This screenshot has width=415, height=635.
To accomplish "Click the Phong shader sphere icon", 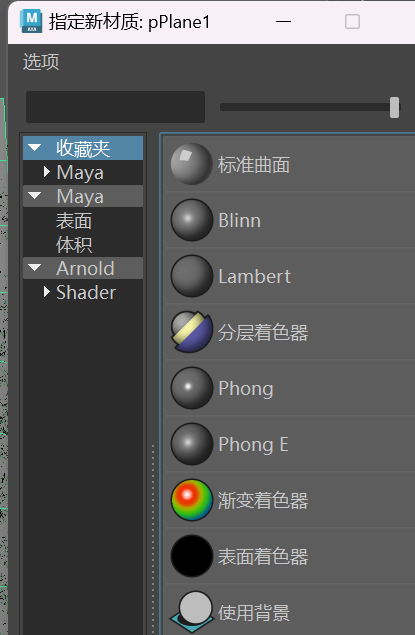I will click(191, 388).
